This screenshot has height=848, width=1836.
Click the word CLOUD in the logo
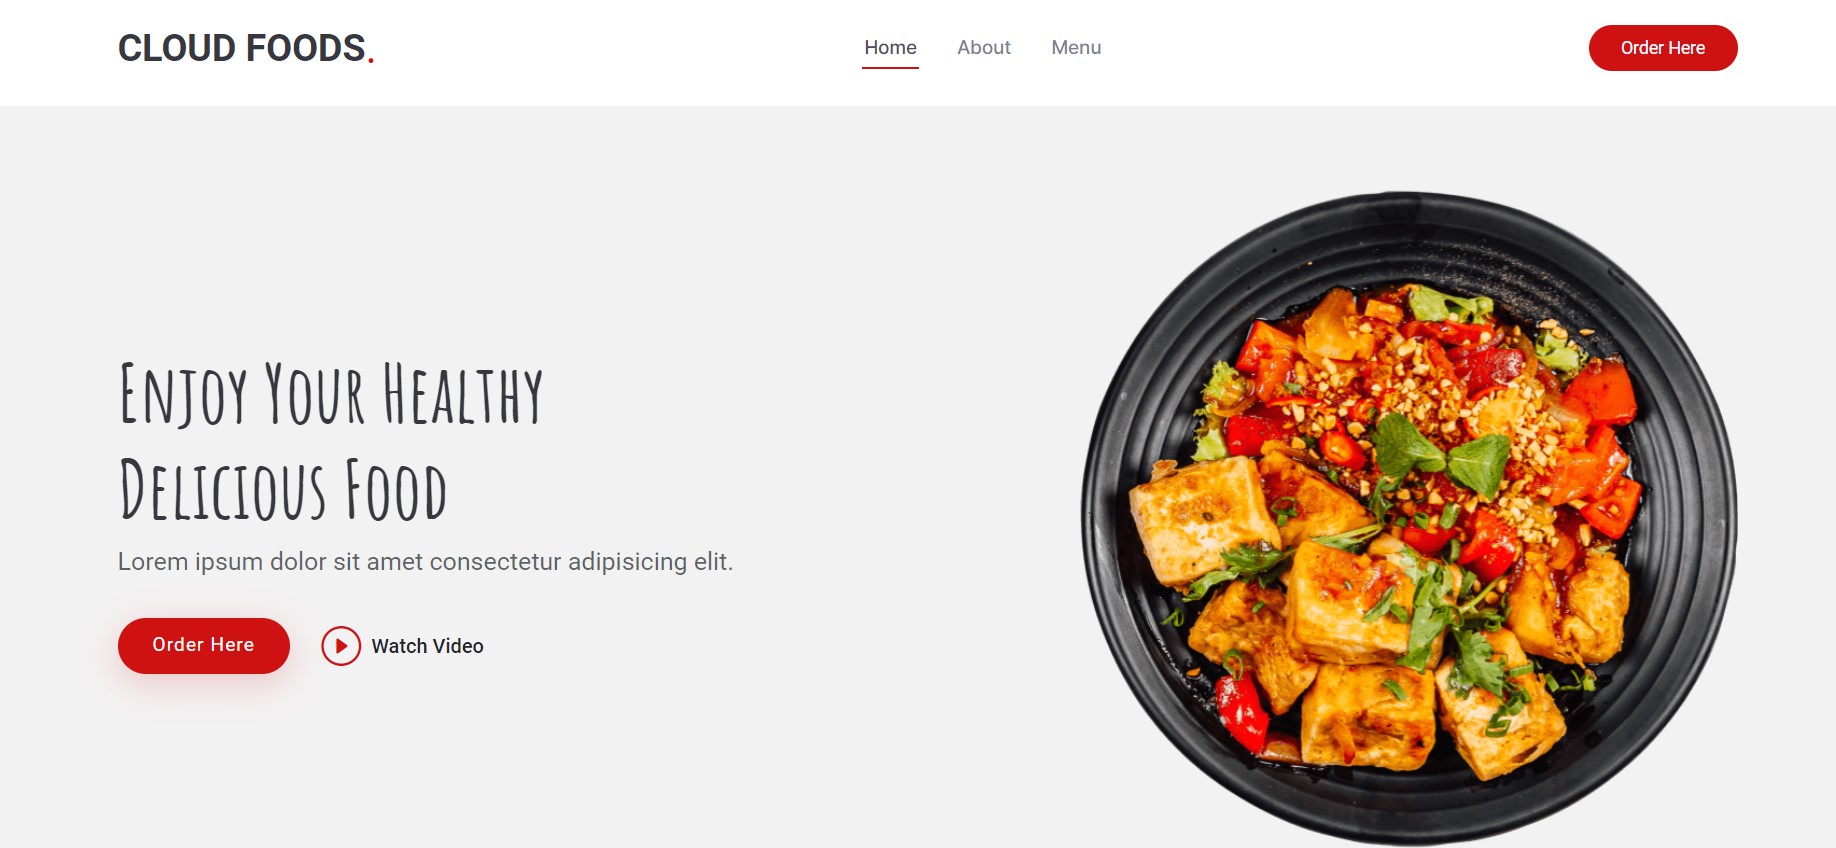[177, 48]
